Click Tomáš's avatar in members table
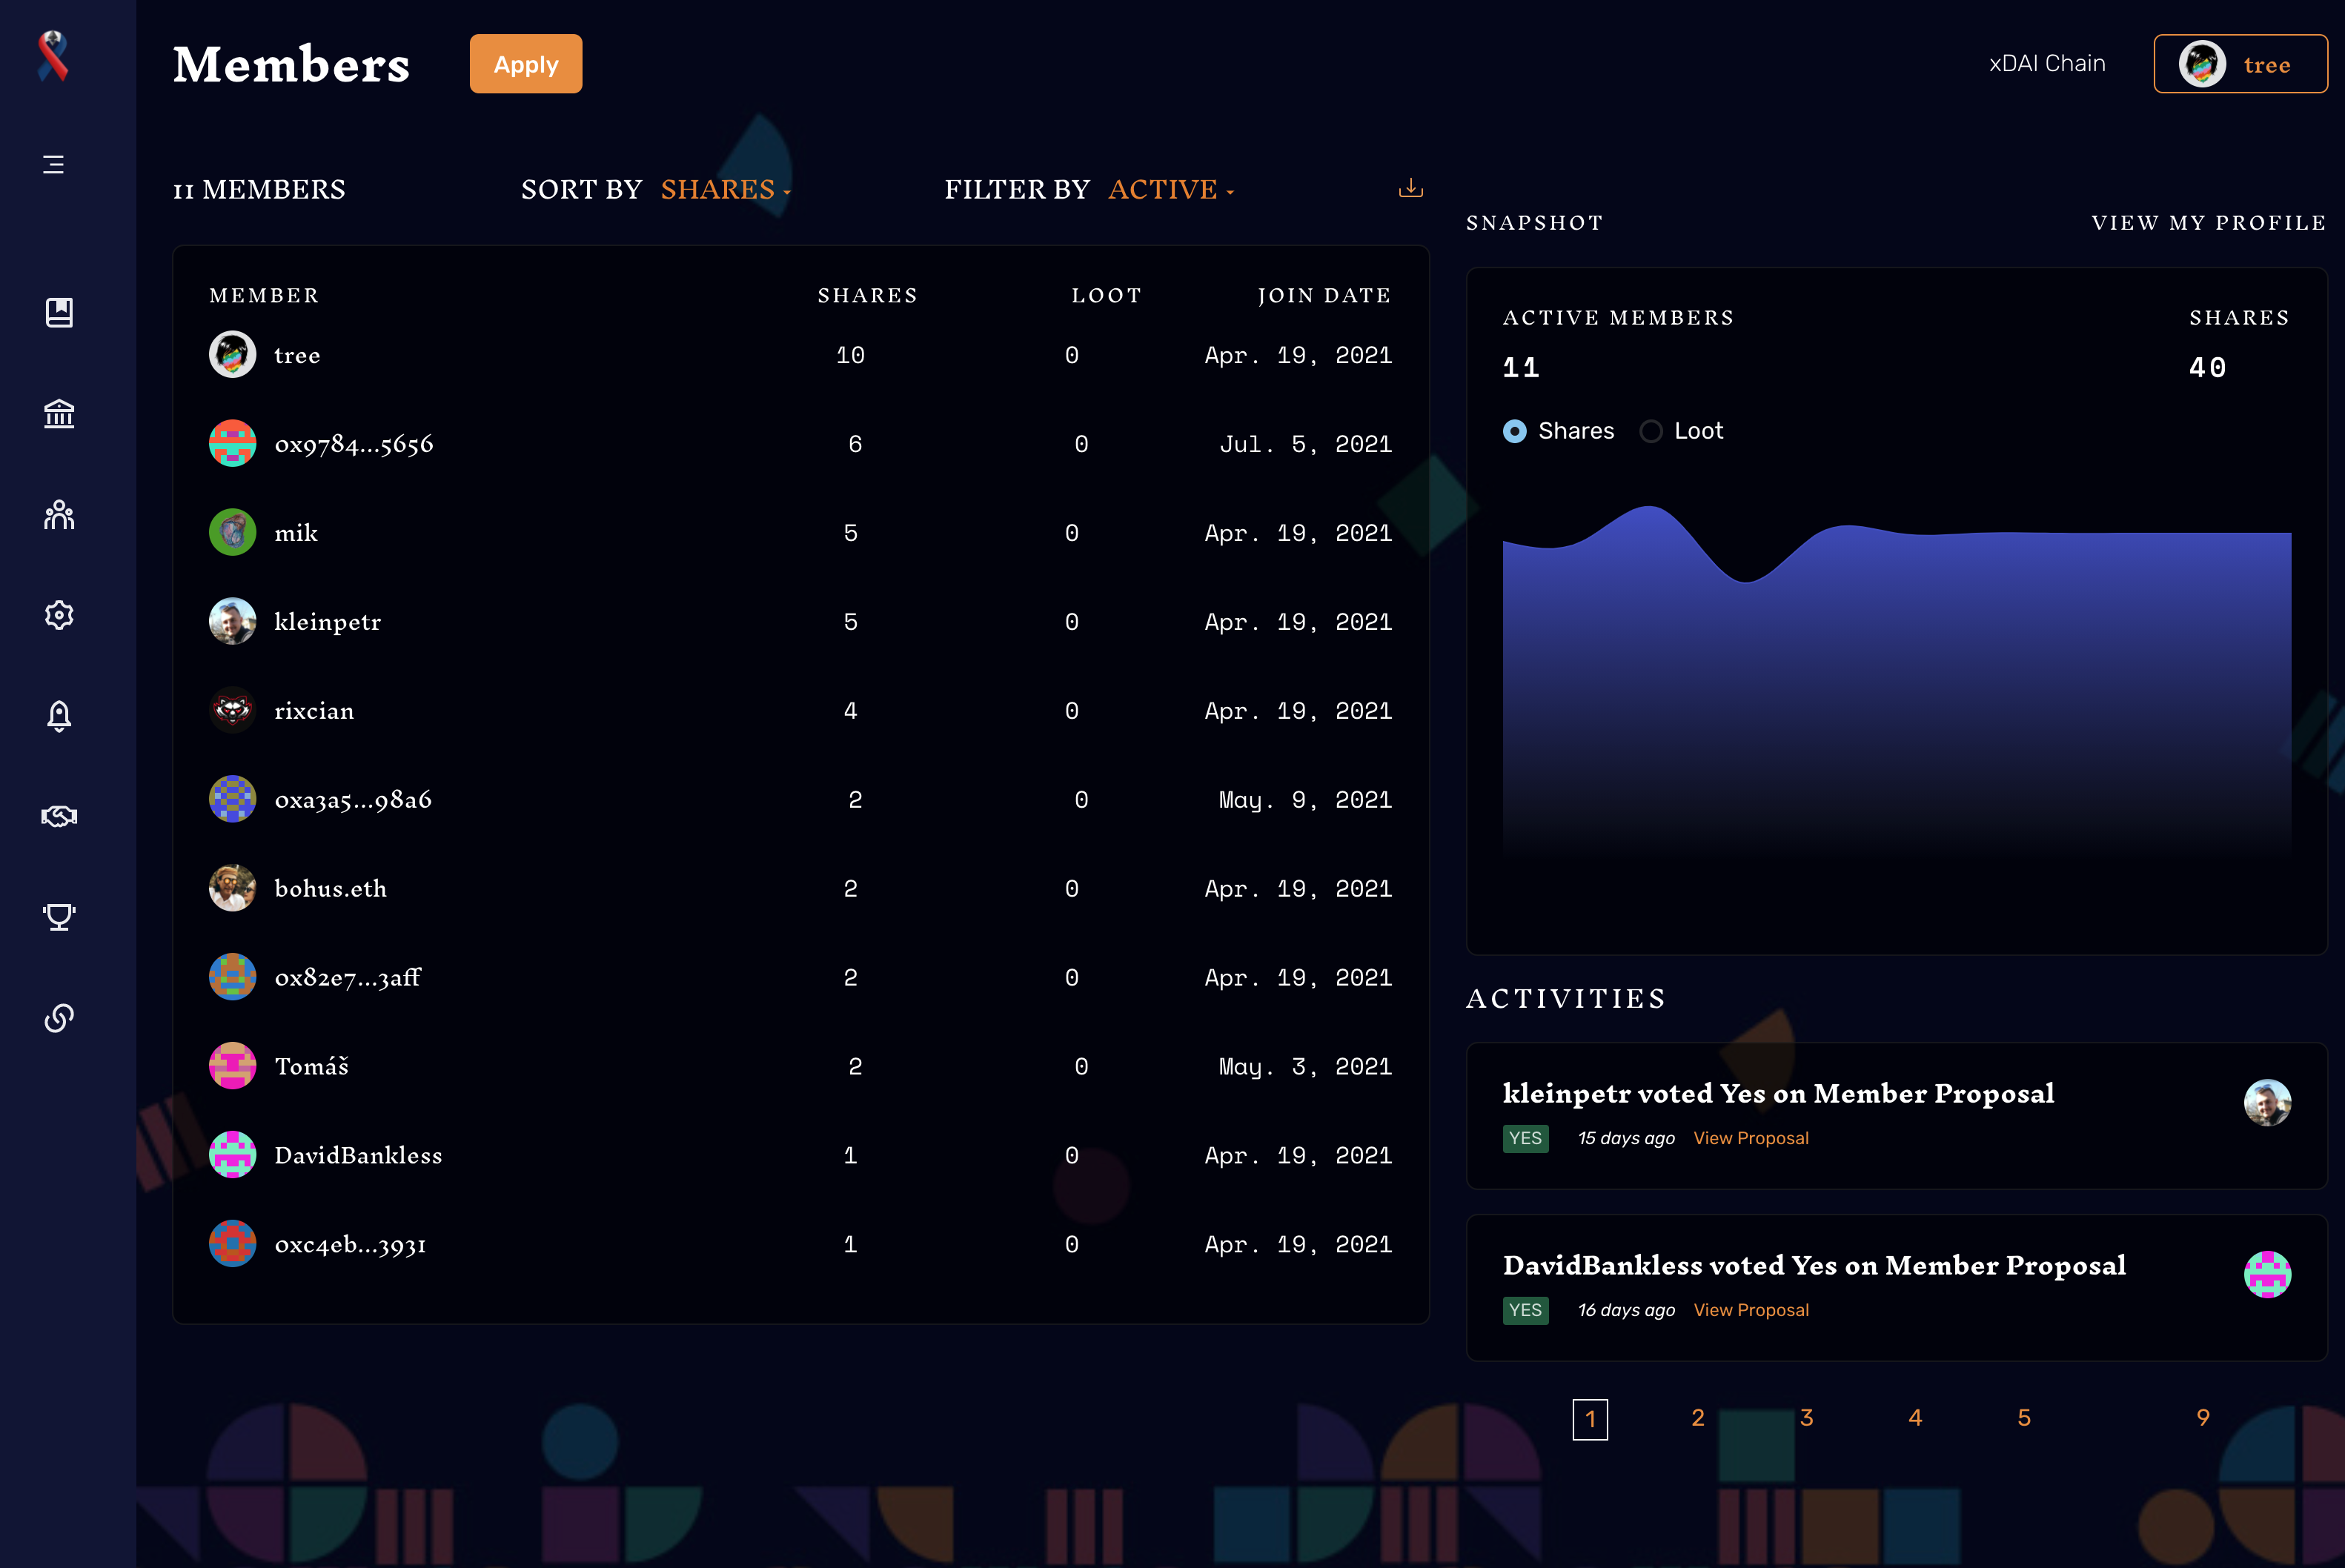This screenshot has width=2345, height=1568. (232, 1066)
